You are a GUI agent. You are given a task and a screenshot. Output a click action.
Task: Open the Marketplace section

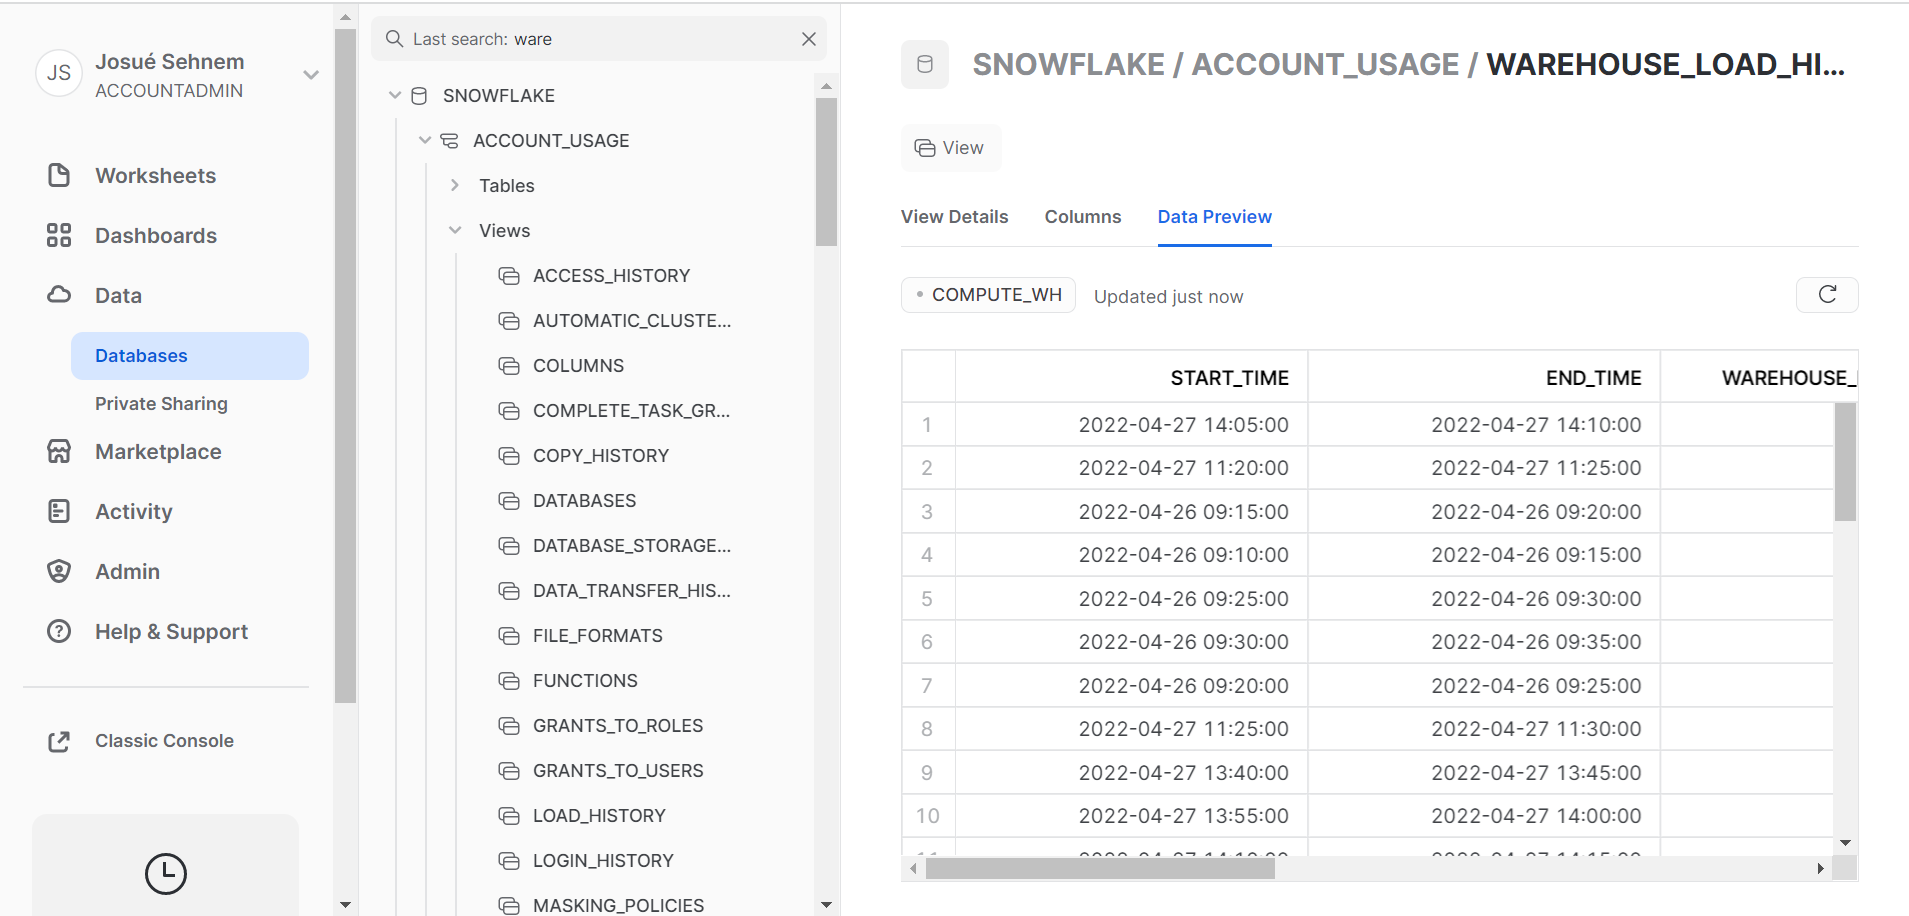[158, 452]
